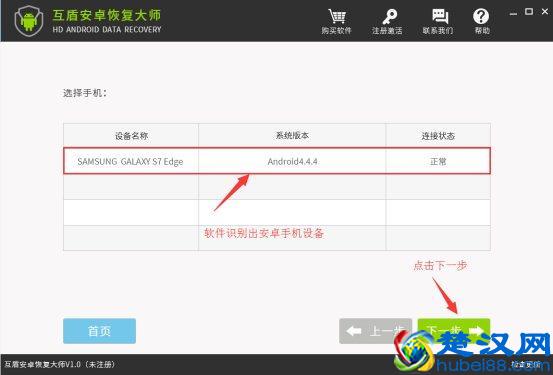Close the recovery application window
Screen dimensions: 553x375
click(545, 12)
